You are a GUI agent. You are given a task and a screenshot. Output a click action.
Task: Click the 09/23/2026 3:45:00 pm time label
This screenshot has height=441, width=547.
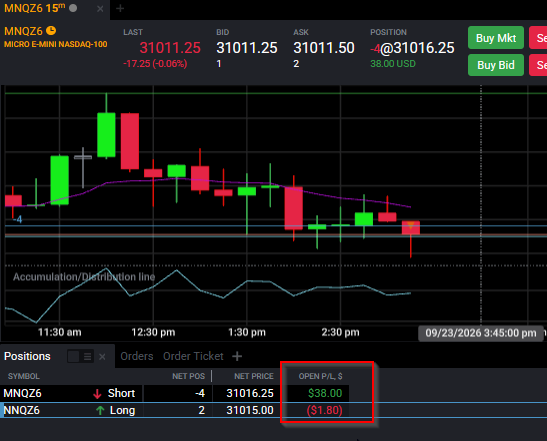pos(481,333)
